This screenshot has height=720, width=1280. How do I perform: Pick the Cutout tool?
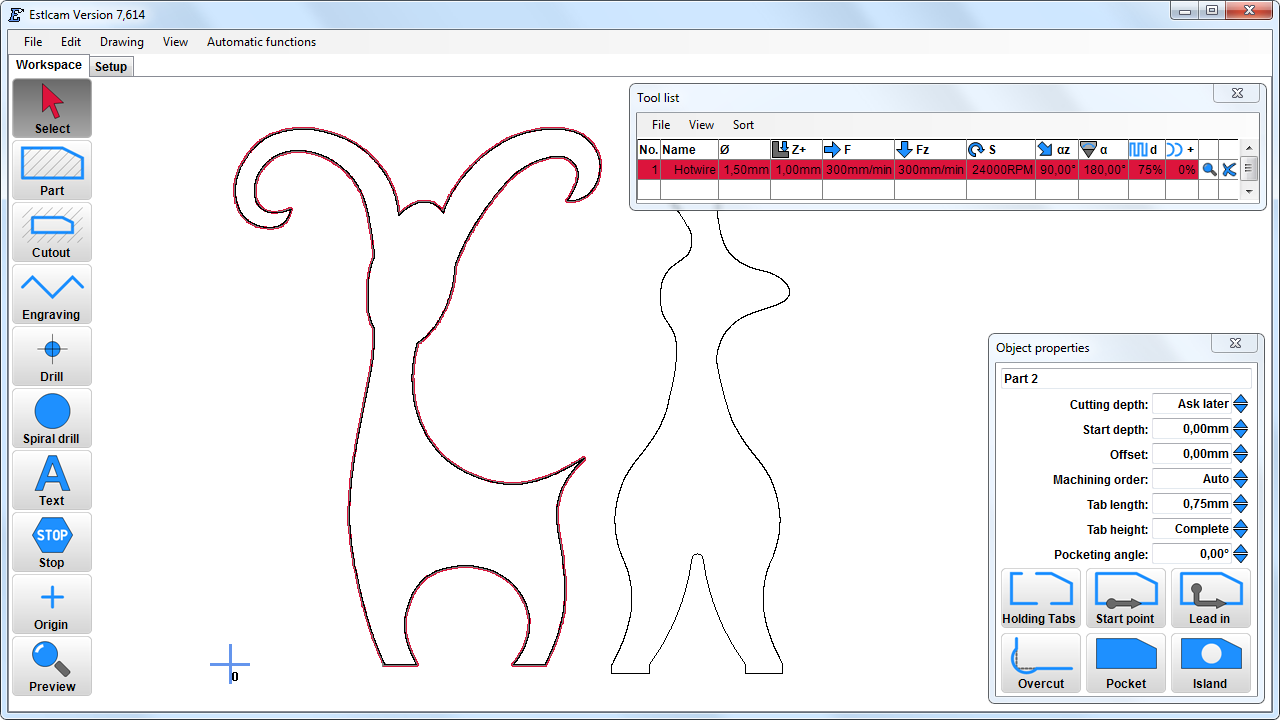(x=52, y=232)
